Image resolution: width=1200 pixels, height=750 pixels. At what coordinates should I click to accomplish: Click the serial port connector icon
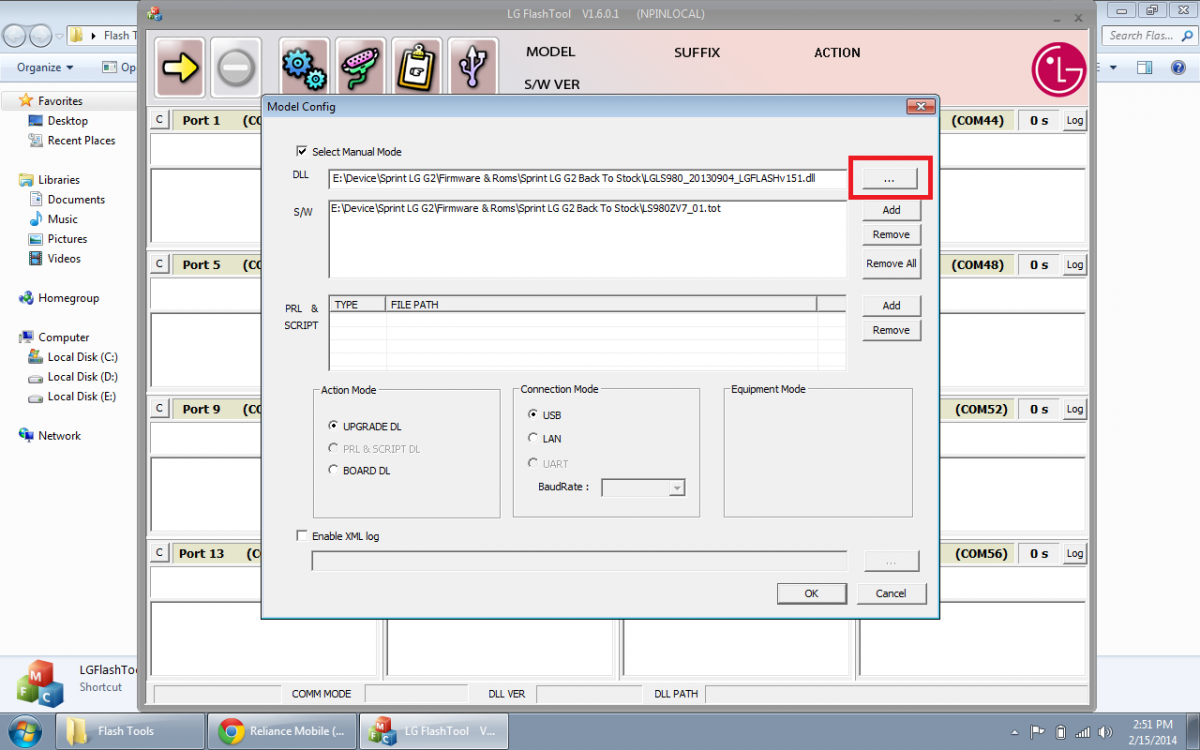click(360, 67)
